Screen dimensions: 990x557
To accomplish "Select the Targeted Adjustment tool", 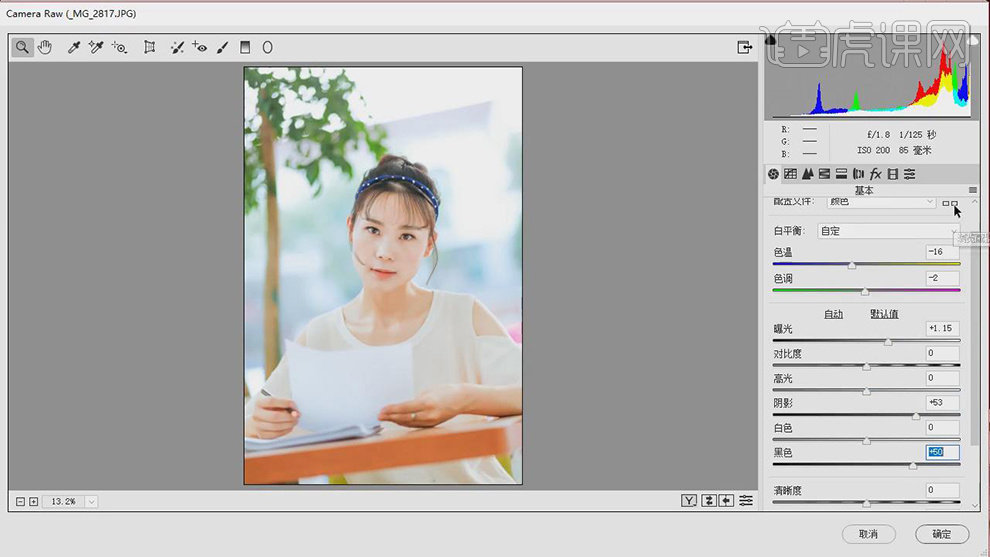I will click(x=119, y=47).
